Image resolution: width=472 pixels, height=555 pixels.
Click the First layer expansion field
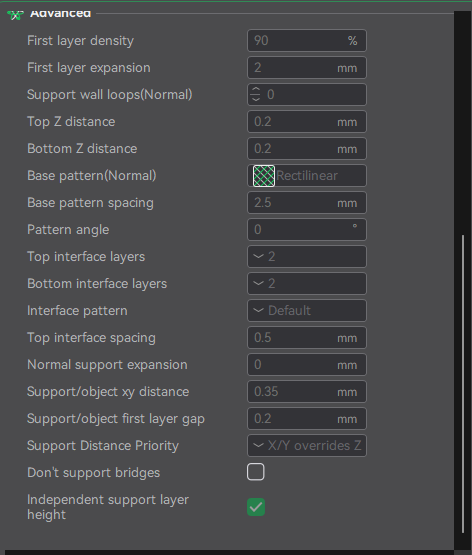[307, 68]
